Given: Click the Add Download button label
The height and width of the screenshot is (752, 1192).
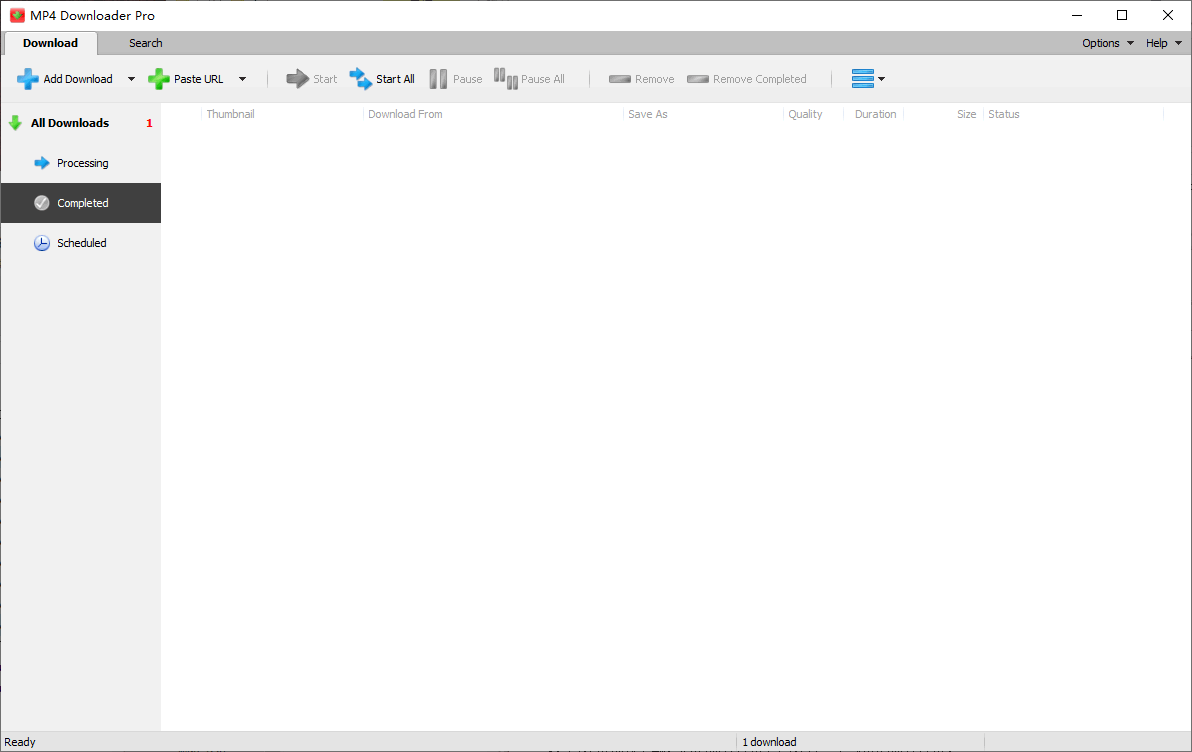Looking at the screenshot, I should click(x=78, y=79).
